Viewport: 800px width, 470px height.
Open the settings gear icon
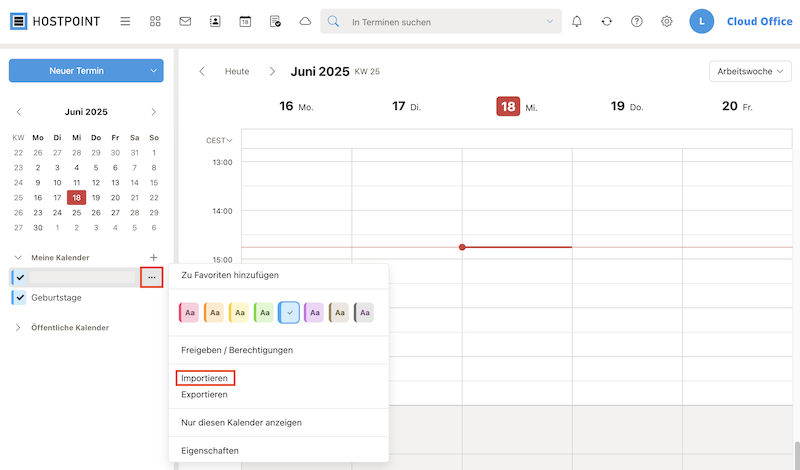pyautogui.click(x=667, y=21)
